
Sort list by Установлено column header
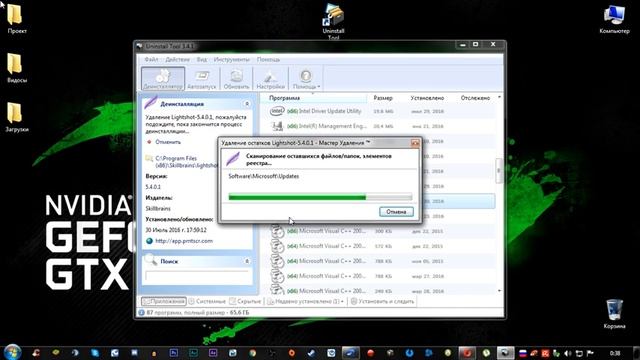pyautogui.click(x=427, y=98)
